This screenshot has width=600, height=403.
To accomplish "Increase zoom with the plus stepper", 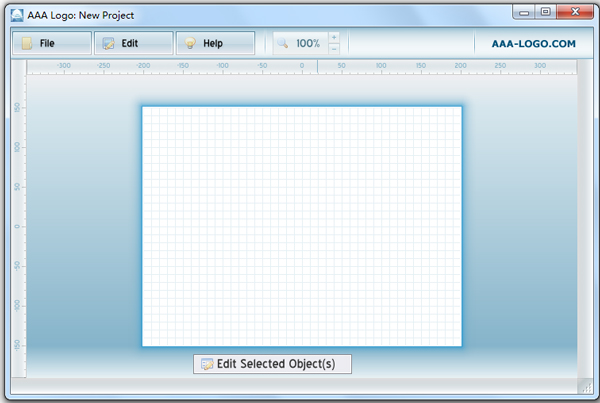I will click(333, 38).
